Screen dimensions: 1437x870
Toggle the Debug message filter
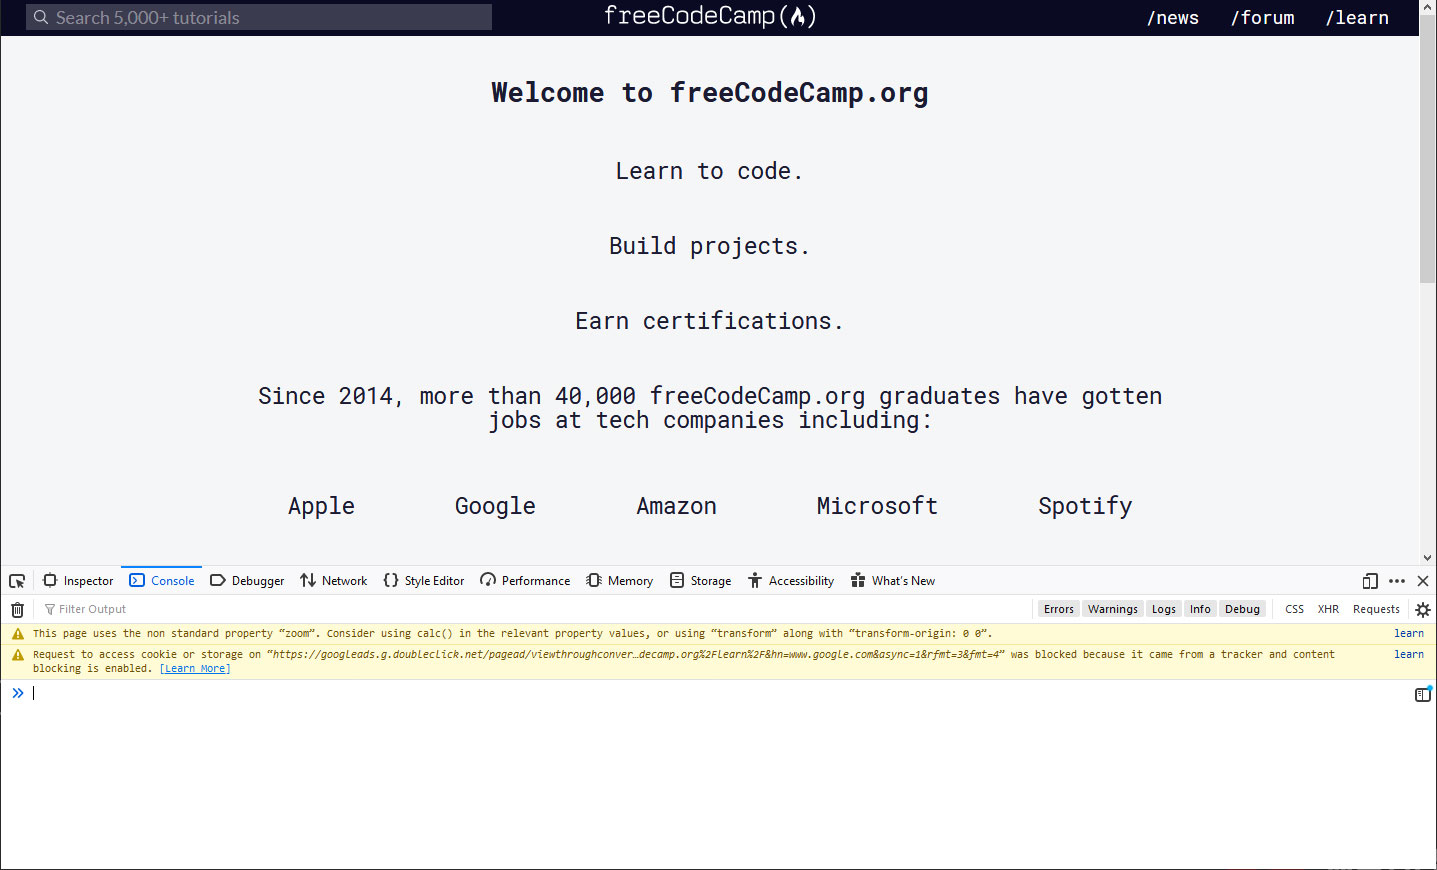pyautogui.click(x=1242, y=608)
